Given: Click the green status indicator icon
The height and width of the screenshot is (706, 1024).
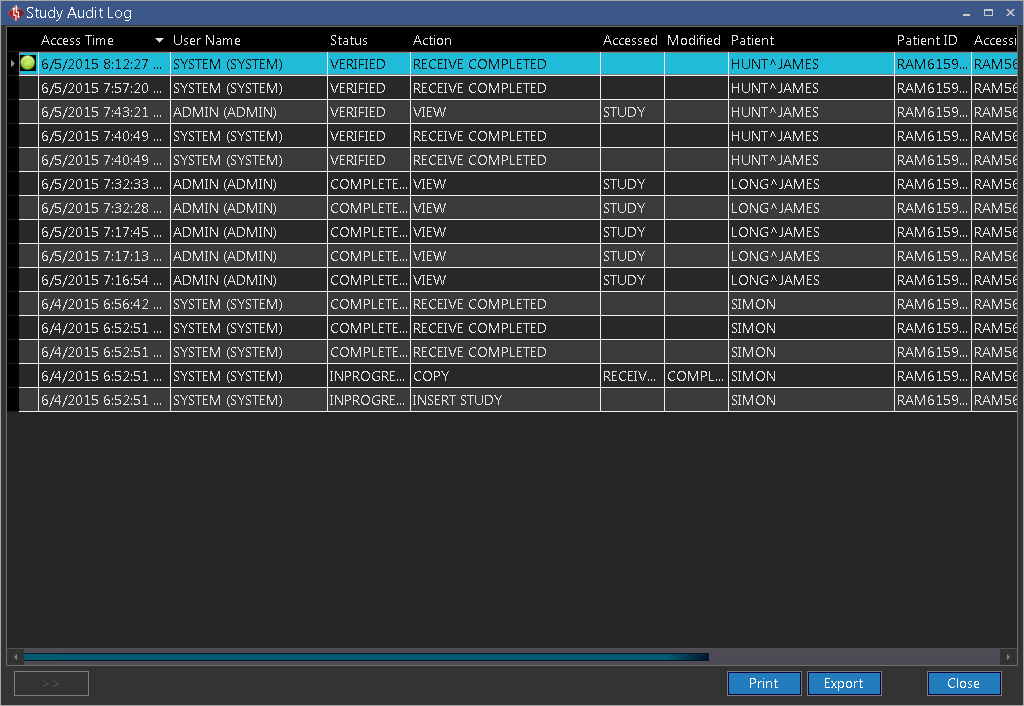Looking at the screenshot, I should [x=28, y=63].
